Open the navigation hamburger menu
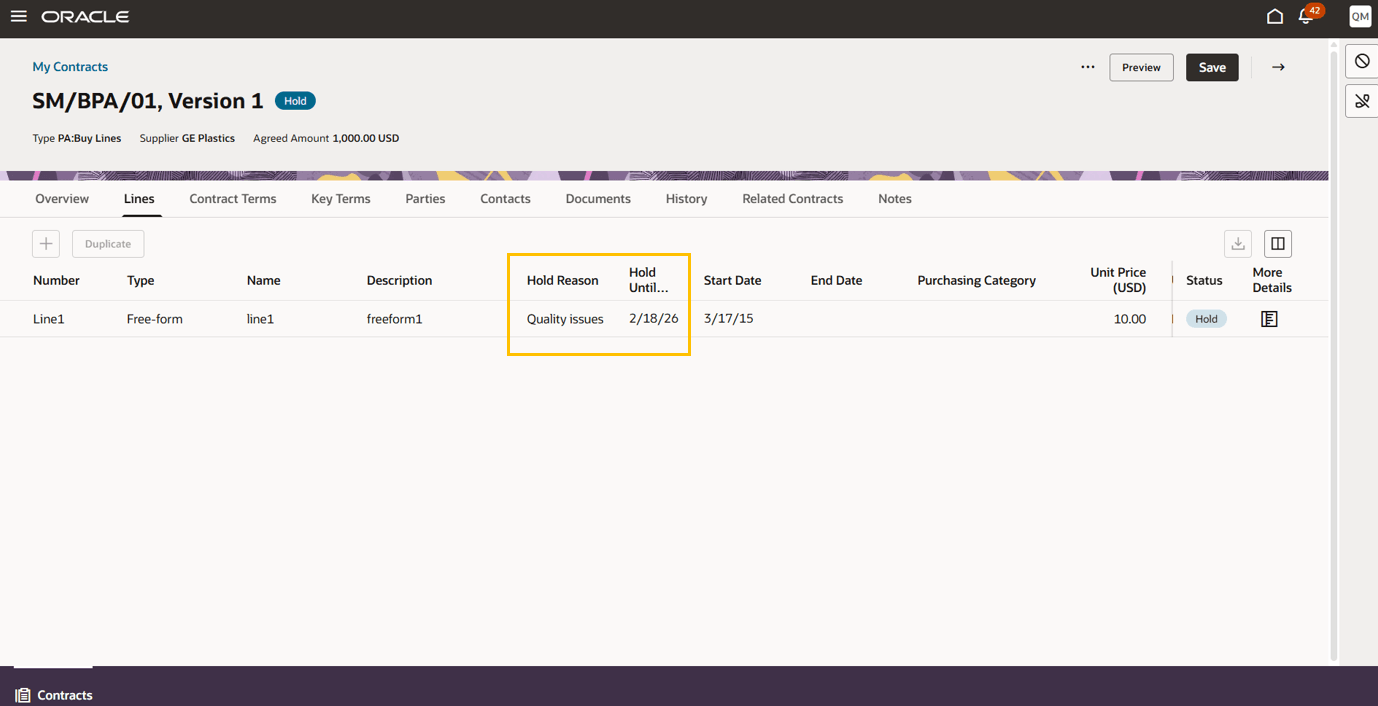 point(18,16)
